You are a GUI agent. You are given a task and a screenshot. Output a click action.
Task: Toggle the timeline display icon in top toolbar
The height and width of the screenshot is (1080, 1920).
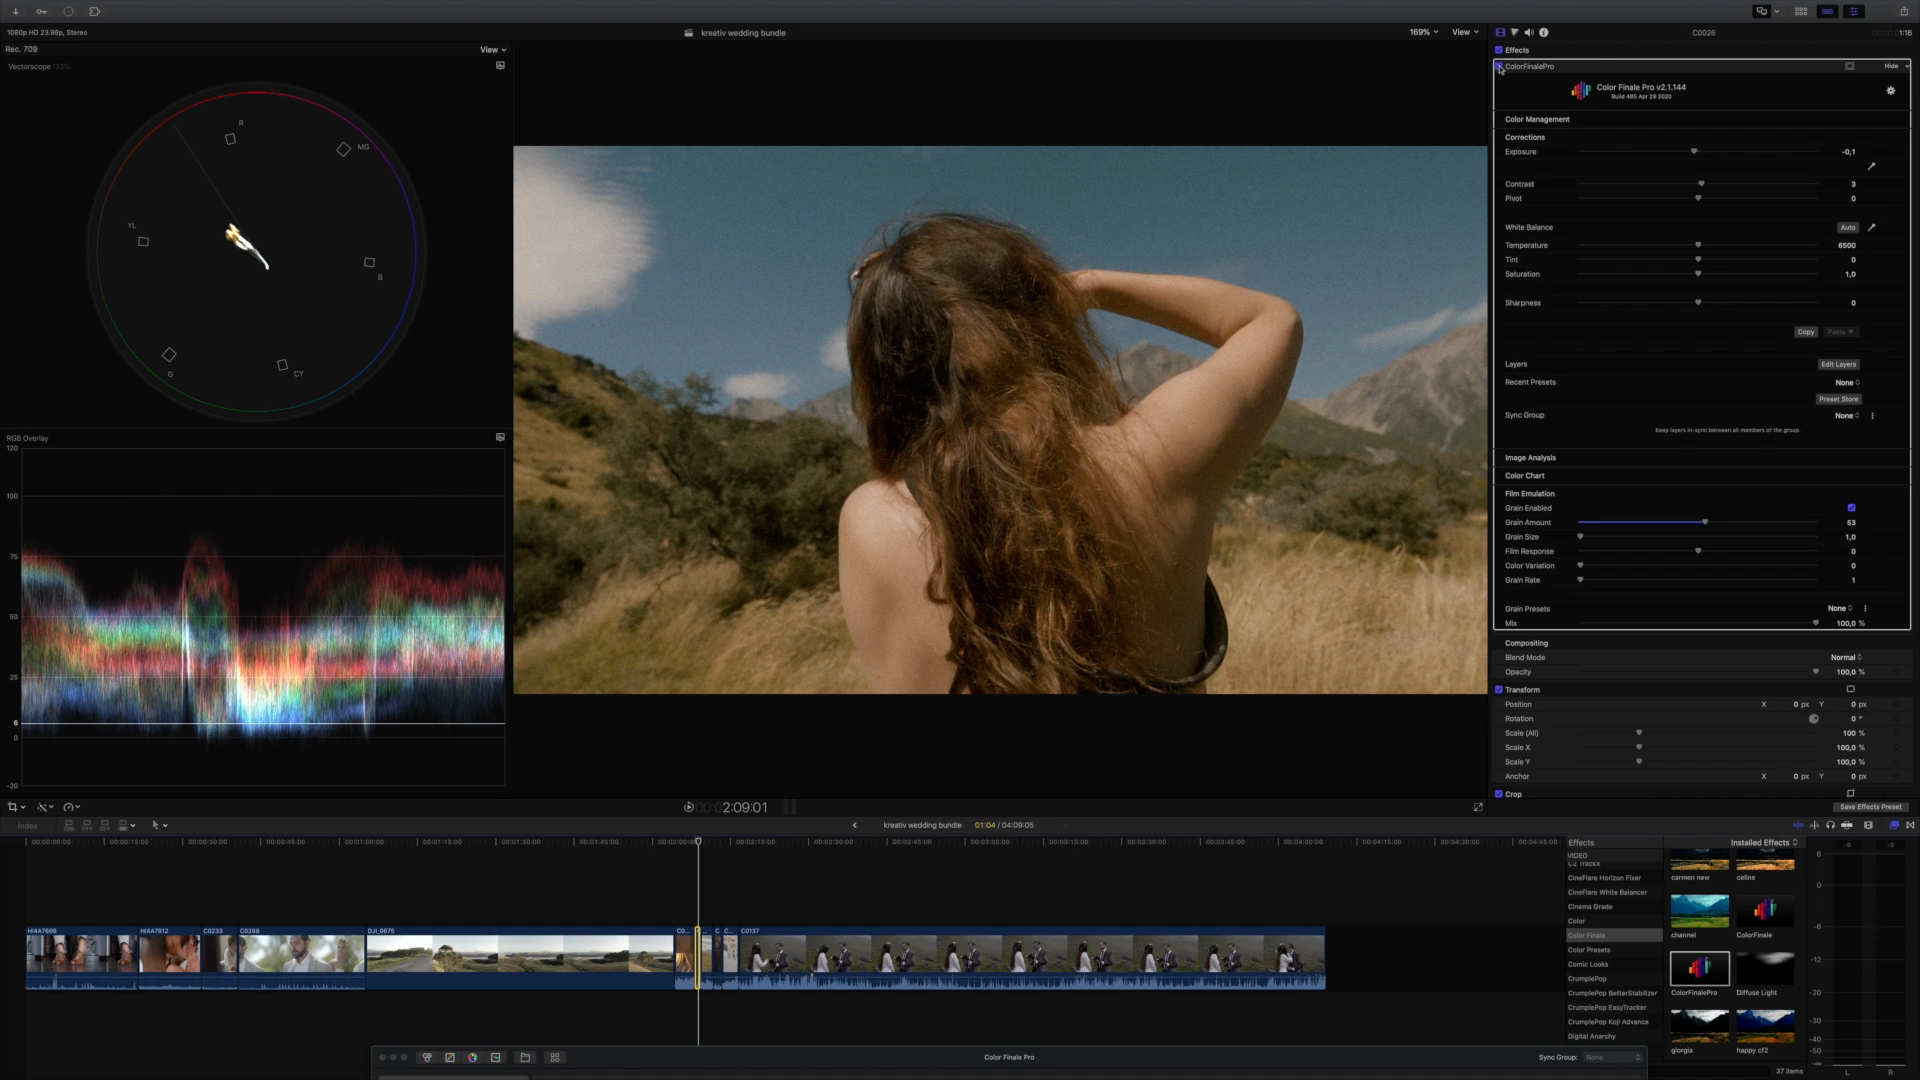pos(1827,12)
